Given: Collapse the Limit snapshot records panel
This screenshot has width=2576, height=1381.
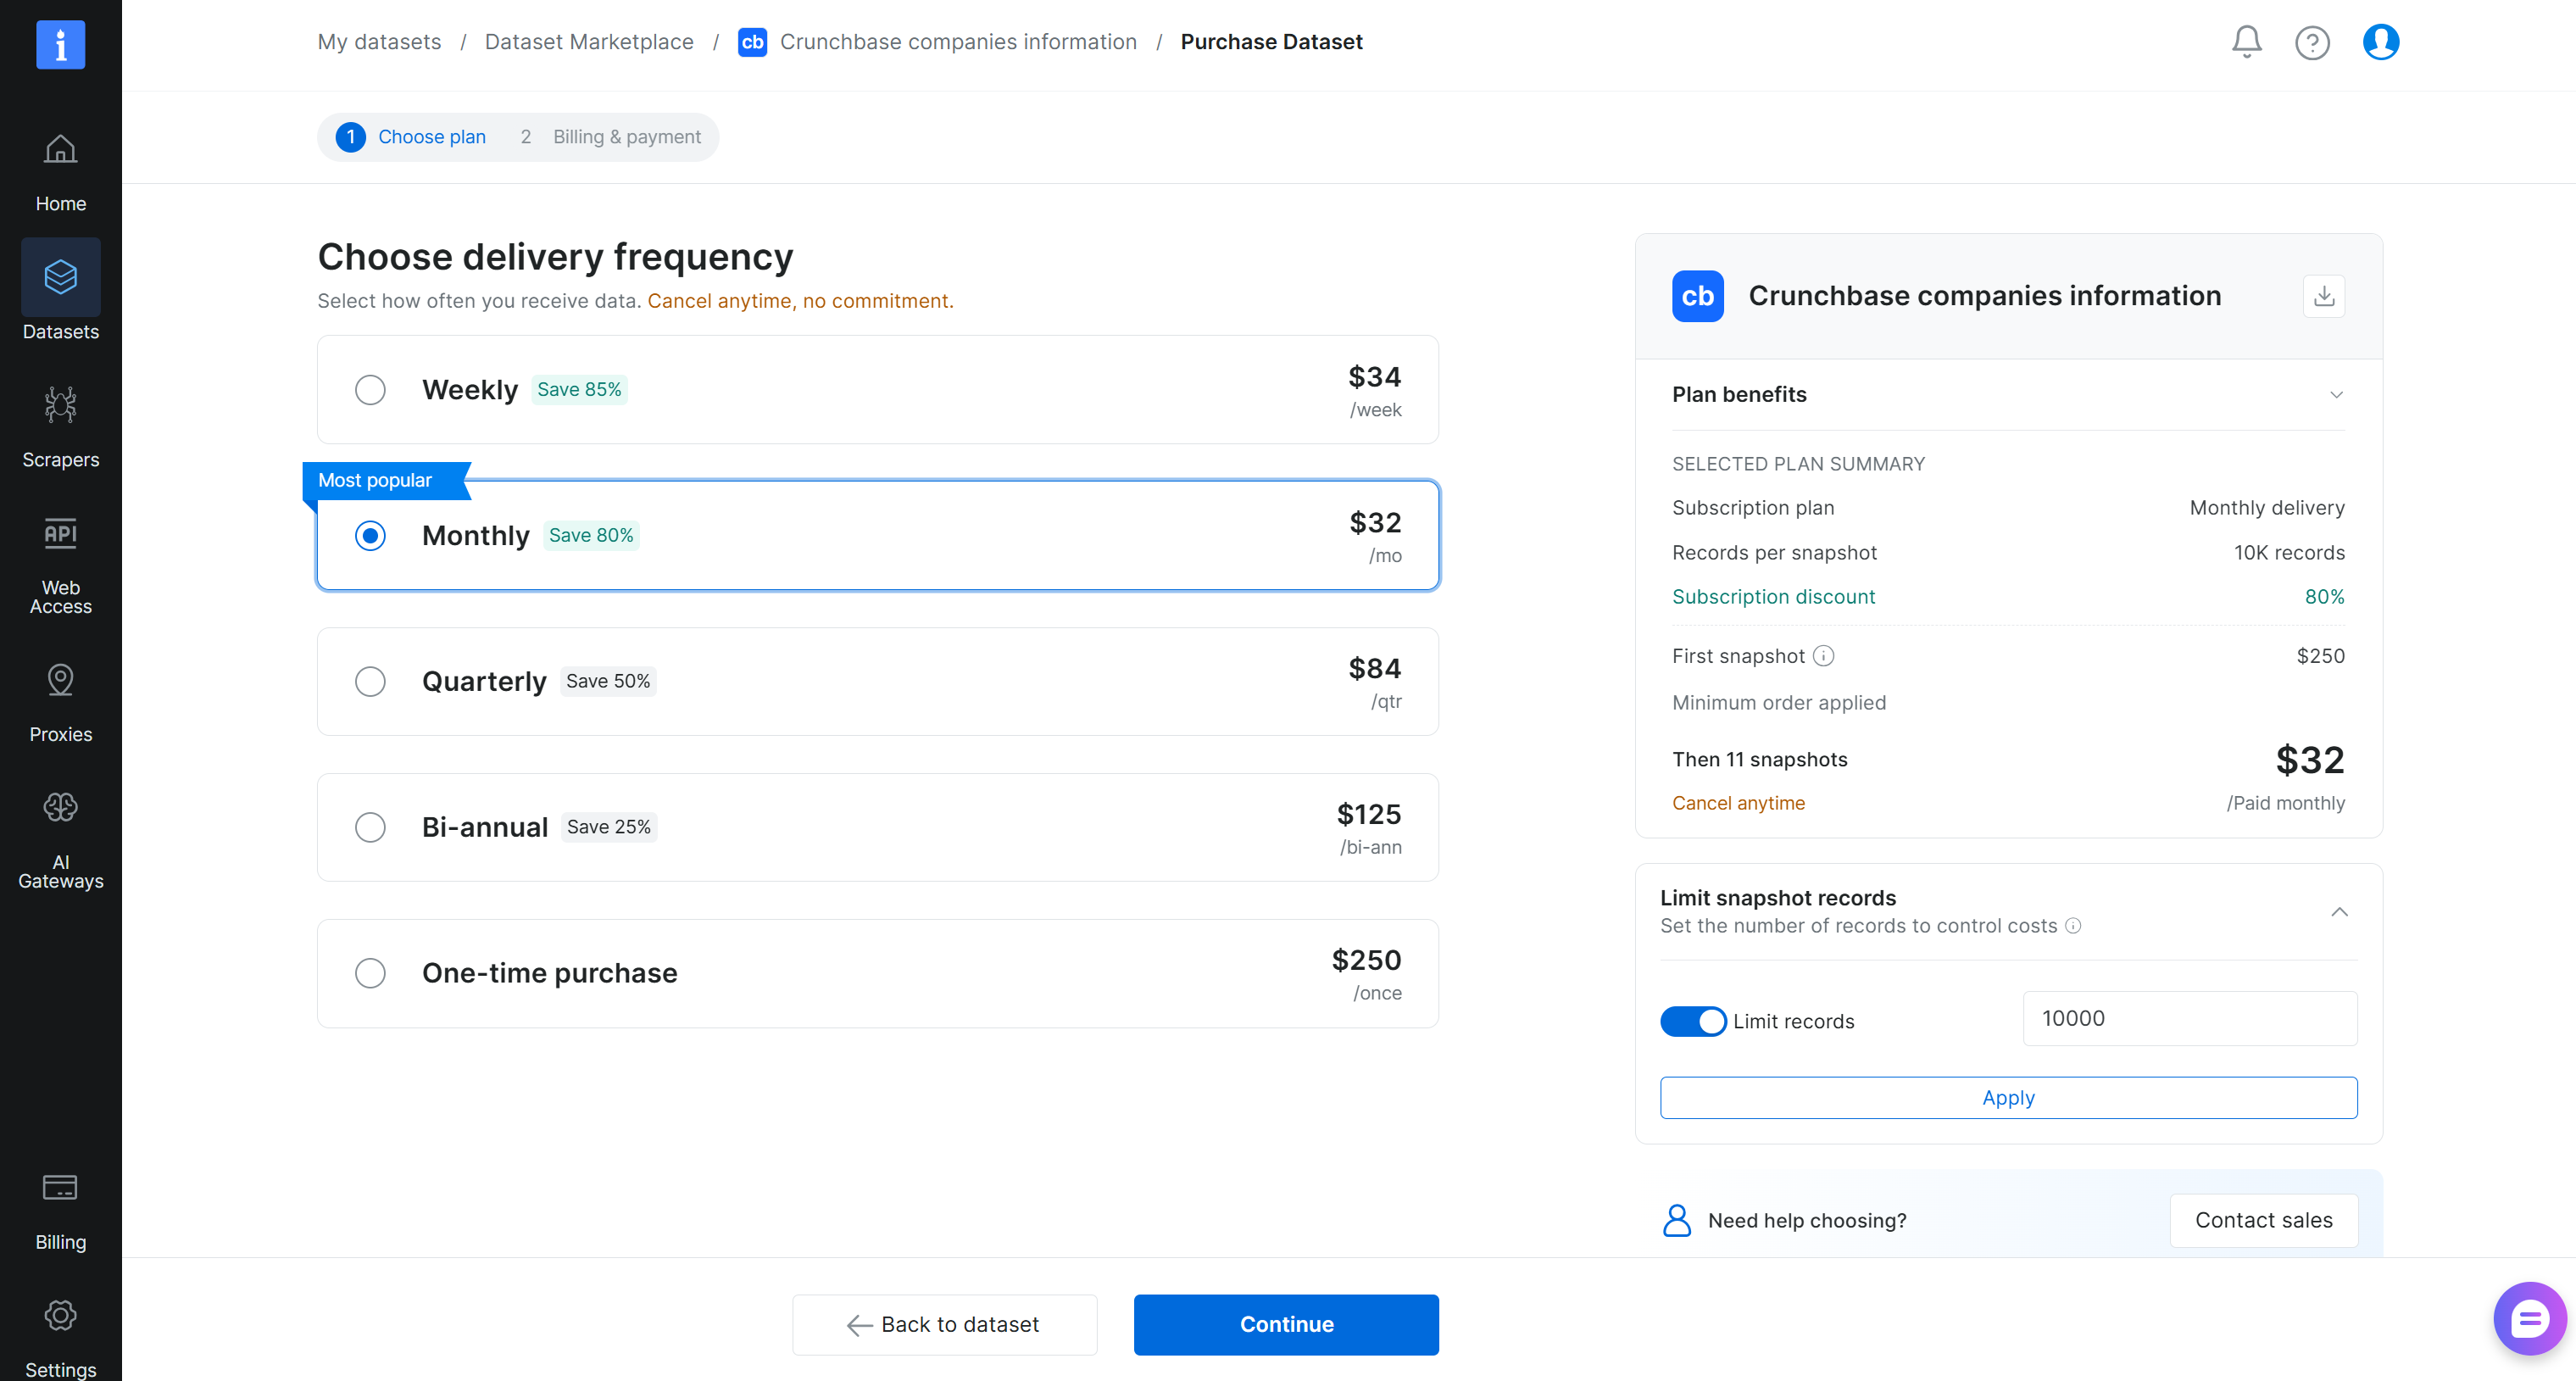Looking at the screenshot, I should pos(2339,912).
